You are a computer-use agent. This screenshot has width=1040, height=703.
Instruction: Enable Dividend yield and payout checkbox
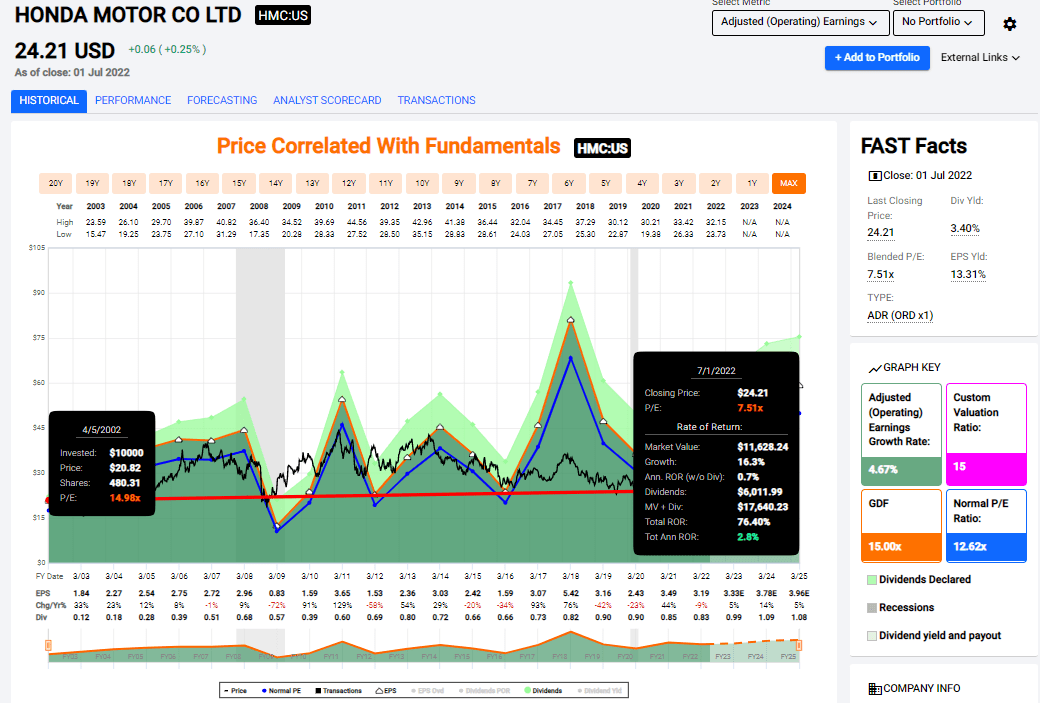(872, 635)
